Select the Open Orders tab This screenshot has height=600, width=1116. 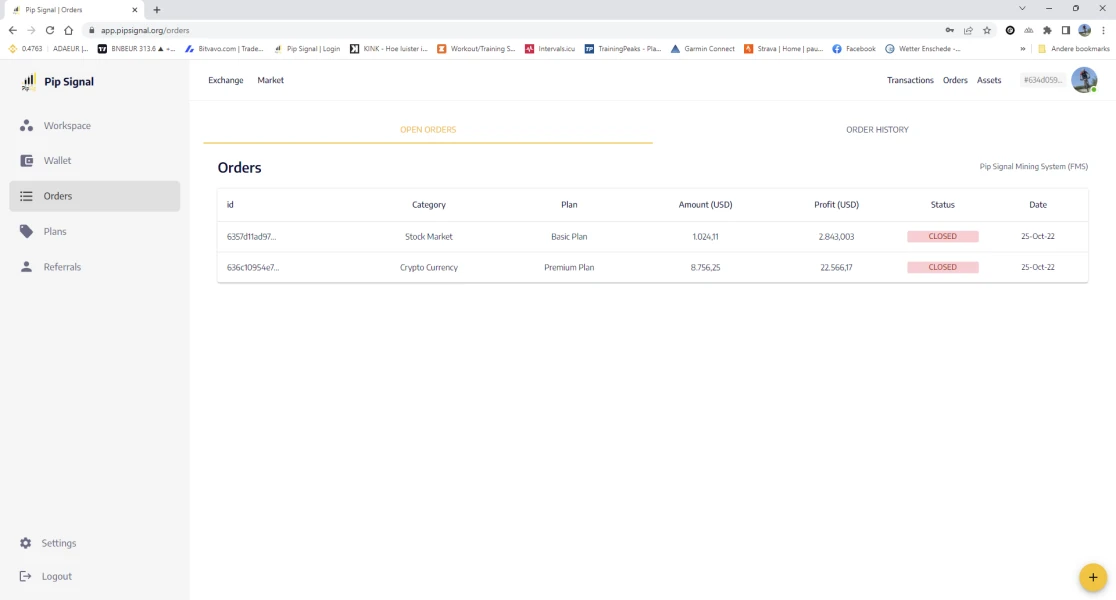[428, 130]
